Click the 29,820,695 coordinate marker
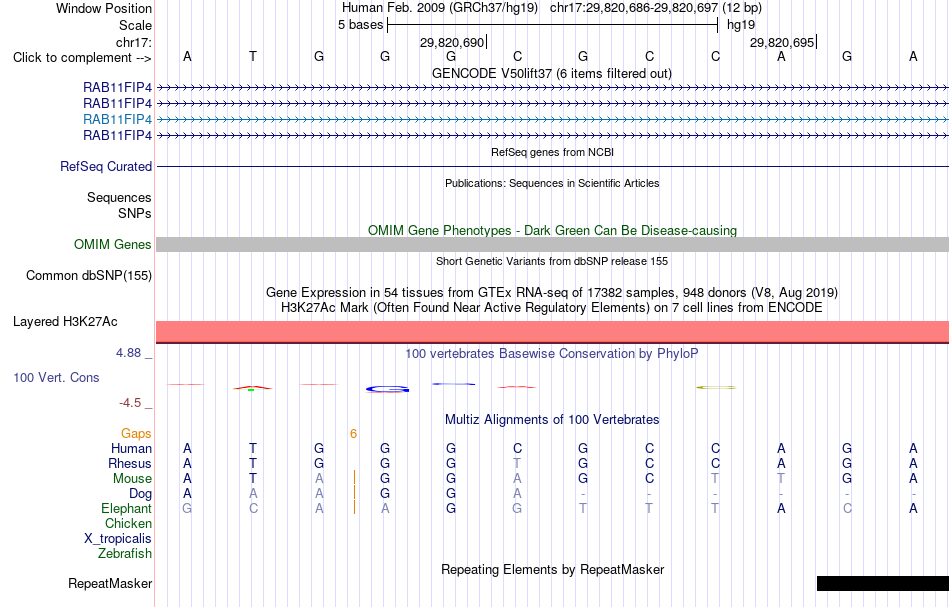The height and width of the screenshot is (607, 950). click(x=782, y=42)
